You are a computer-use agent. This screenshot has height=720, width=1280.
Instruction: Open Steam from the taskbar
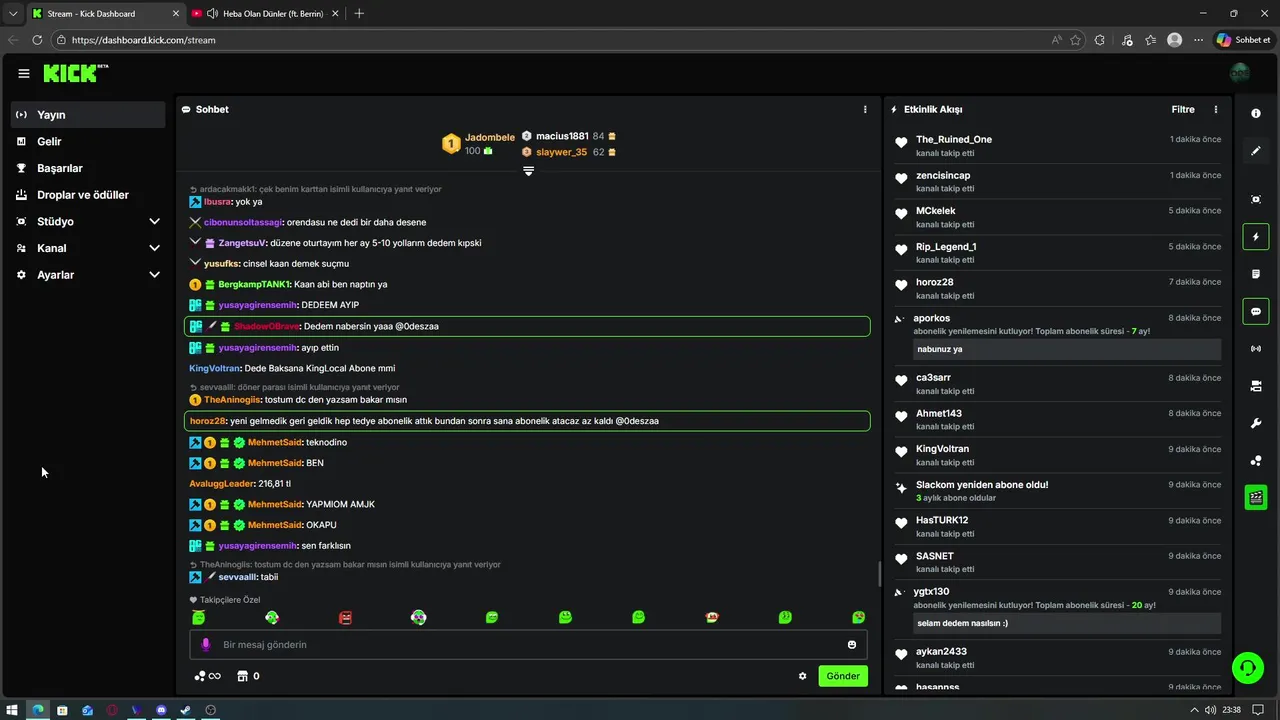[185, 710]
